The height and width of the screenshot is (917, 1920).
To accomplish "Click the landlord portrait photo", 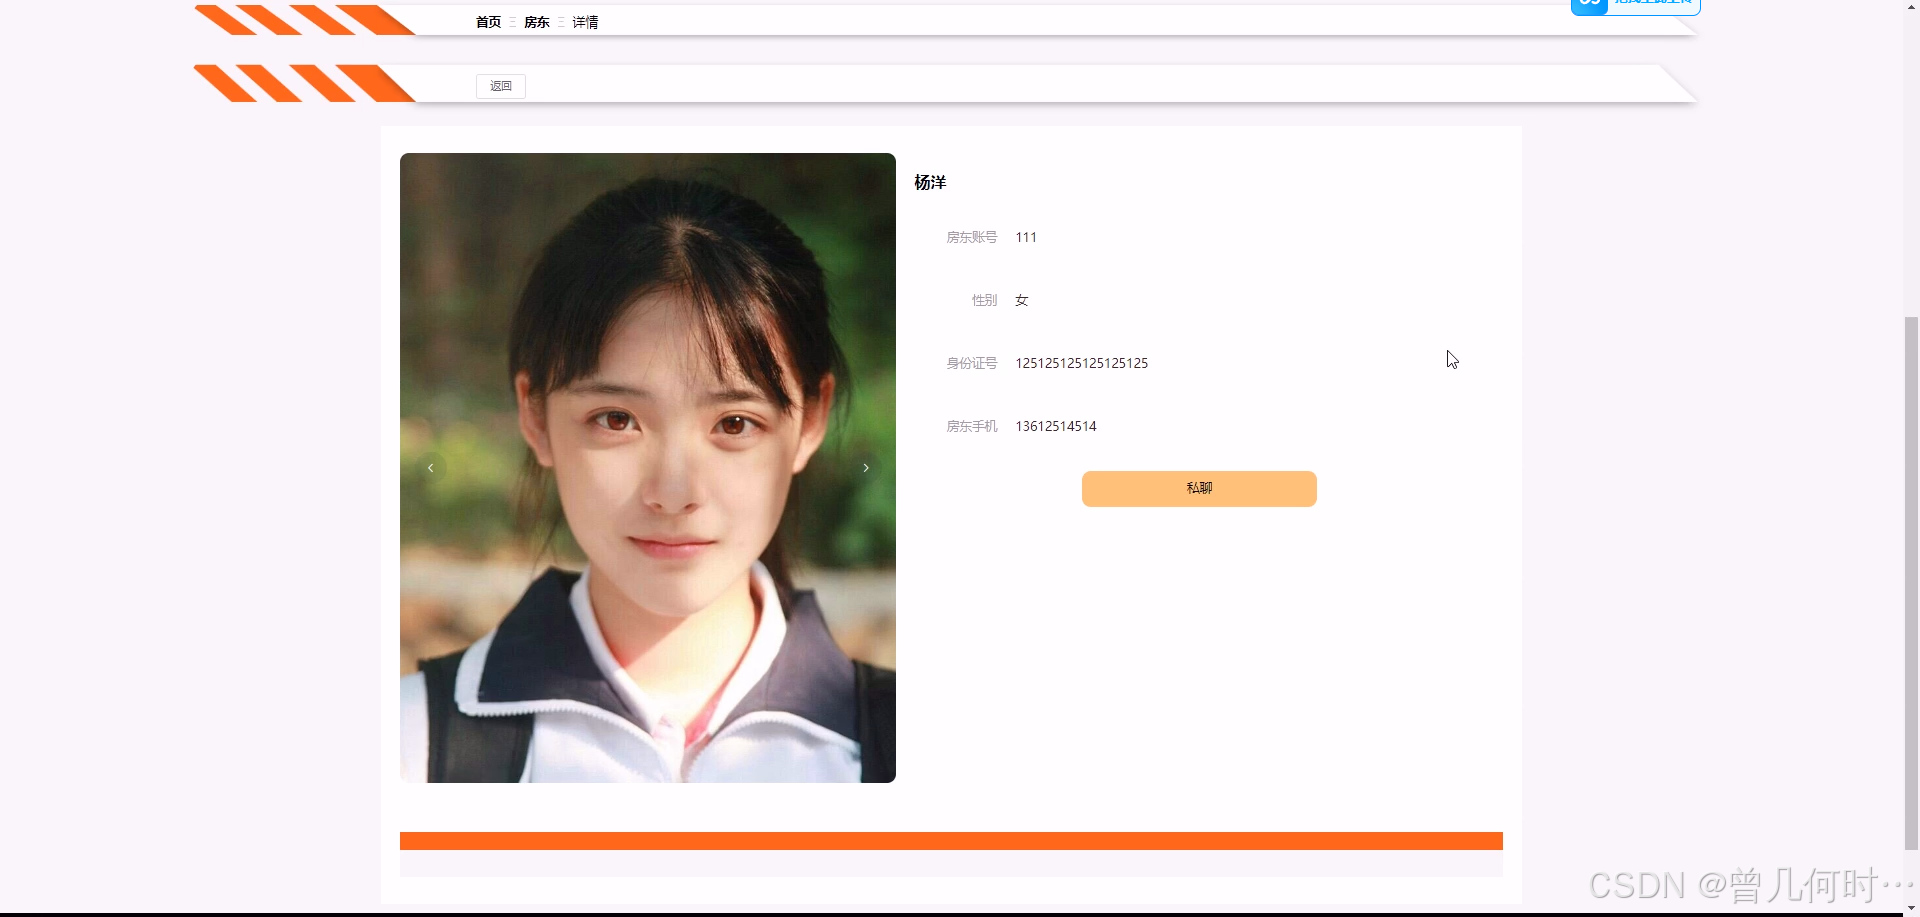I will (x=648, y=468).
